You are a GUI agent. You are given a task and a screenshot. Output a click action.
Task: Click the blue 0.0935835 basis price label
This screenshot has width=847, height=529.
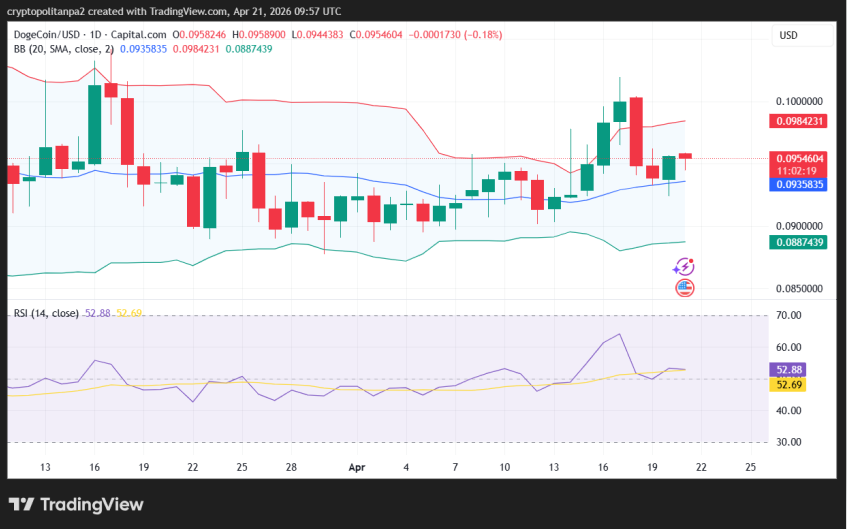coord(800,185)
